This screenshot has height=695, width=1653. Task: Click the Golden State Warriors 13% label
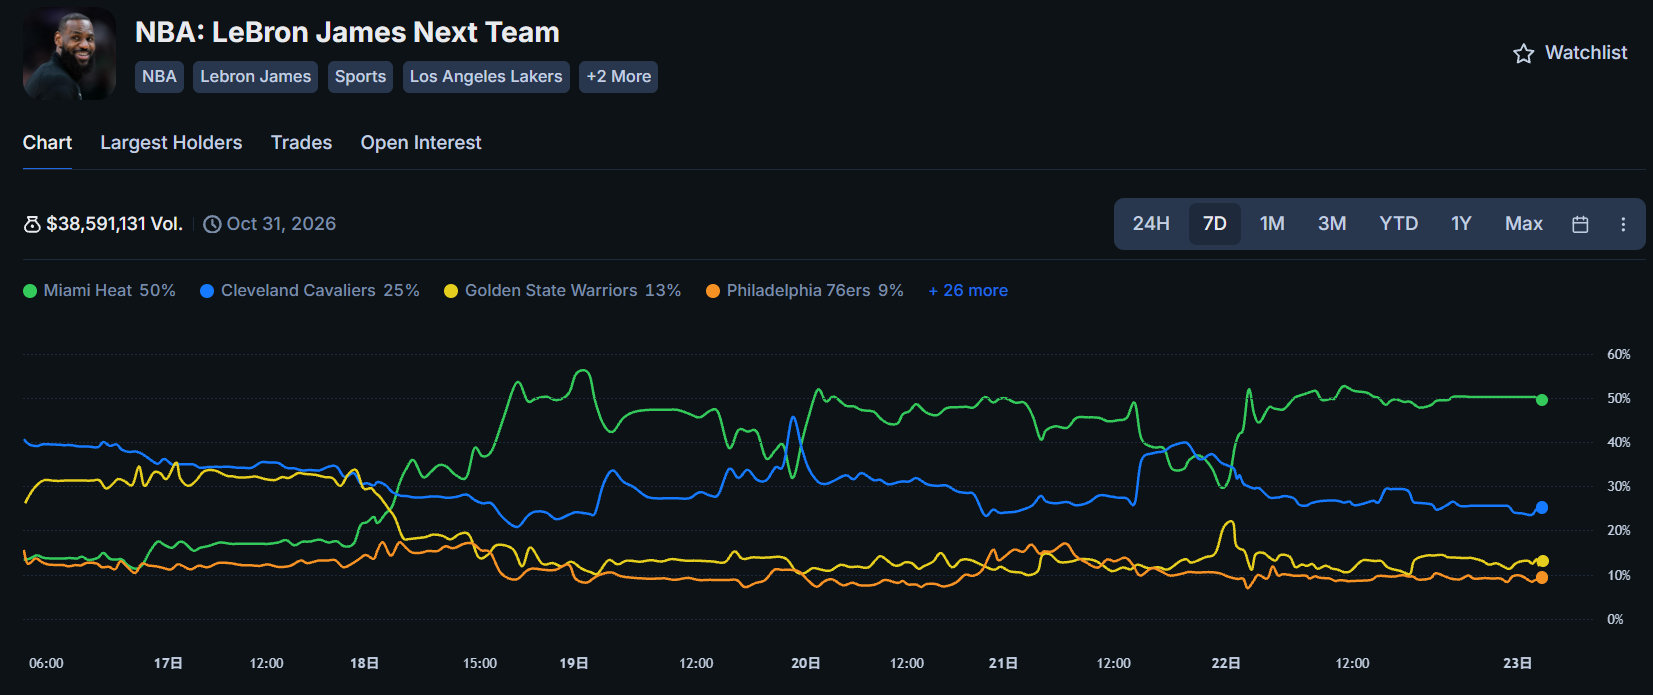point(573,291)
